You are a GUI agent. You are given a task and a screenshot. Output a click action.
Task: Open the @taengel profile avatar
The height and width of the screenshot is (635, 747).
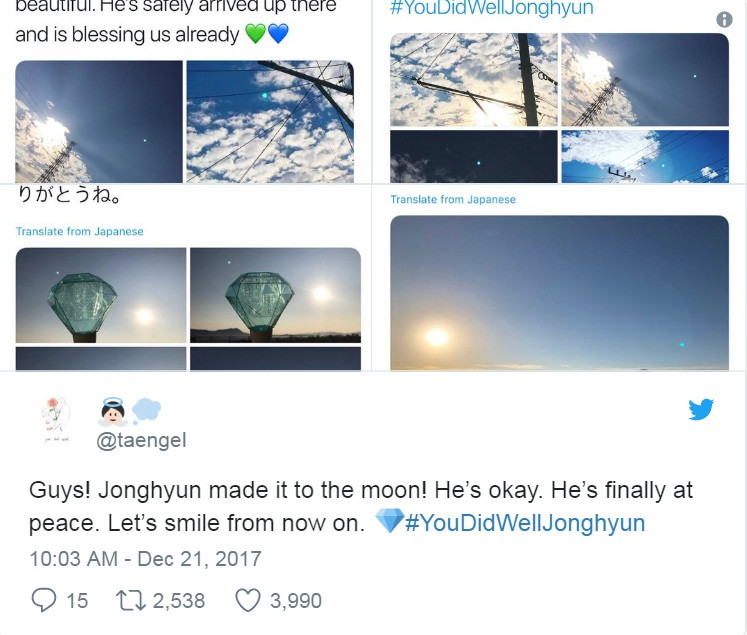tap(55, 419)
